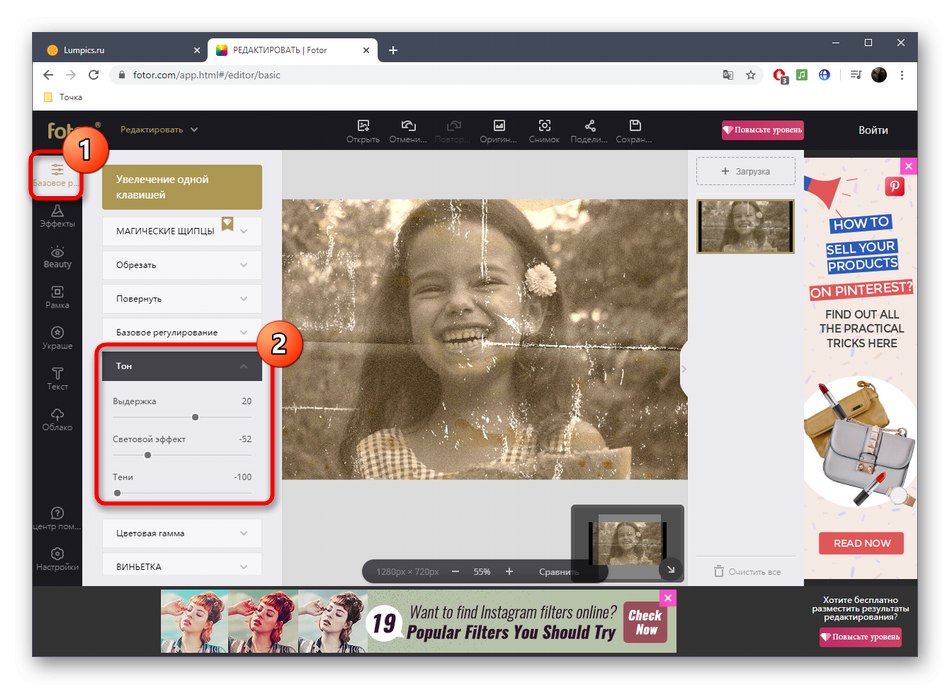
Task: Expand the Цветовая гамма section
Action: pos(182,533)
